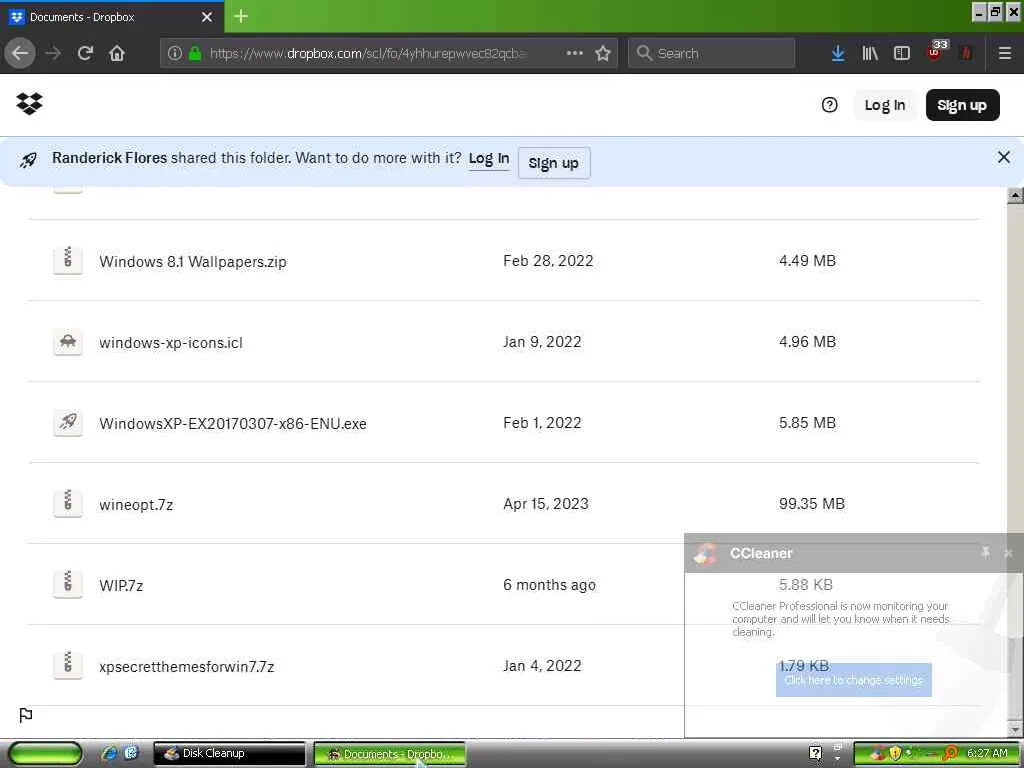Viewport: 1024px width, 768px height.
Task: Open wineopt.7z file
Action: pos(136,505)
